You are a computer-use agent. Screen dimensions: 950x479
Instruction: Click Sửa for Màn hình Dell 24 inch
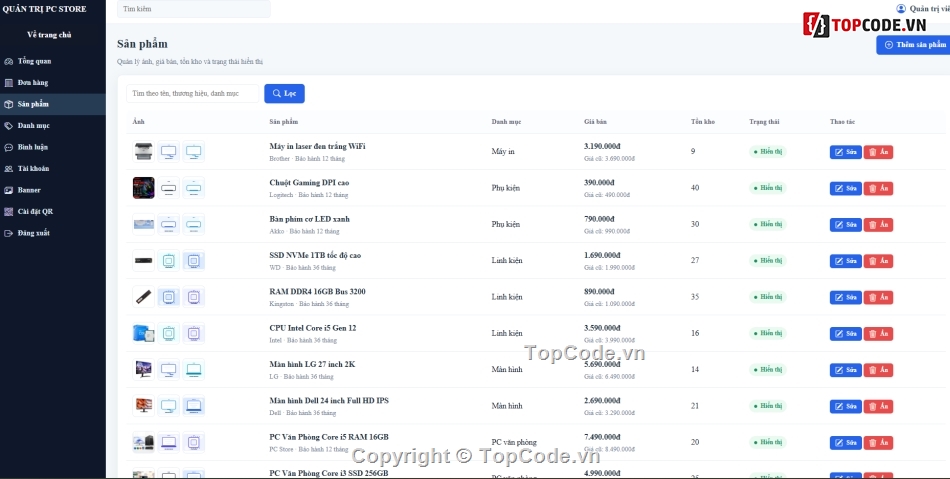coord(846,406)
